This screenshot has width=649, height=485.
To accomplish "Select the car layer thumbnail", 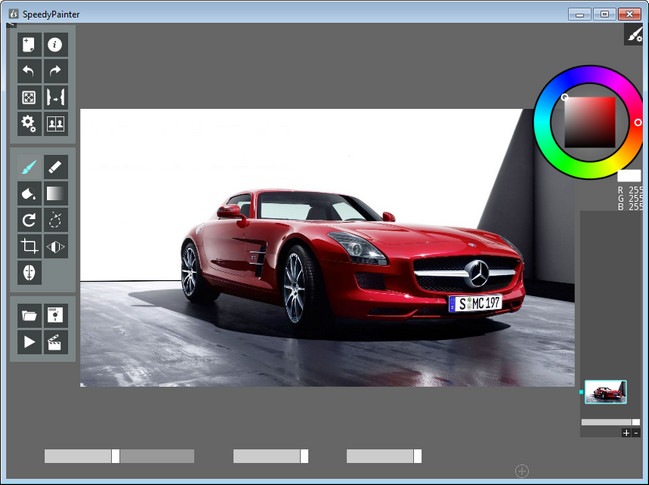I will point(605,392).
